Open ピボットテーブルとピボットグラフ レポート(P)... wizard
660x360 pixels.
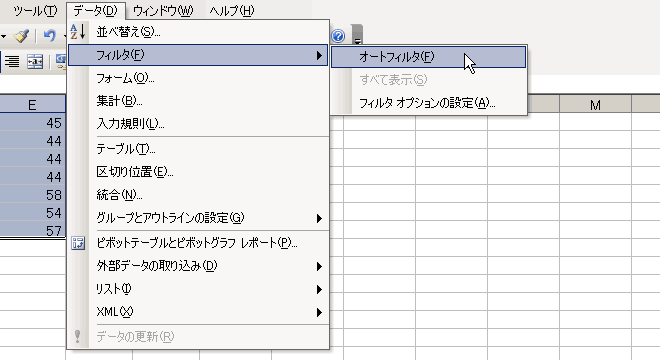point(198,243)
